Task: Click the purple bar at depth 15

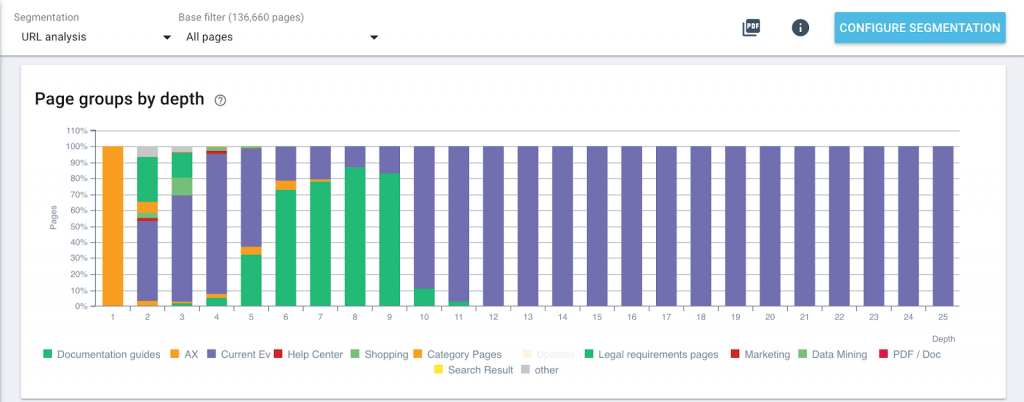Action: pyautogui.click(x=597, y=226)
